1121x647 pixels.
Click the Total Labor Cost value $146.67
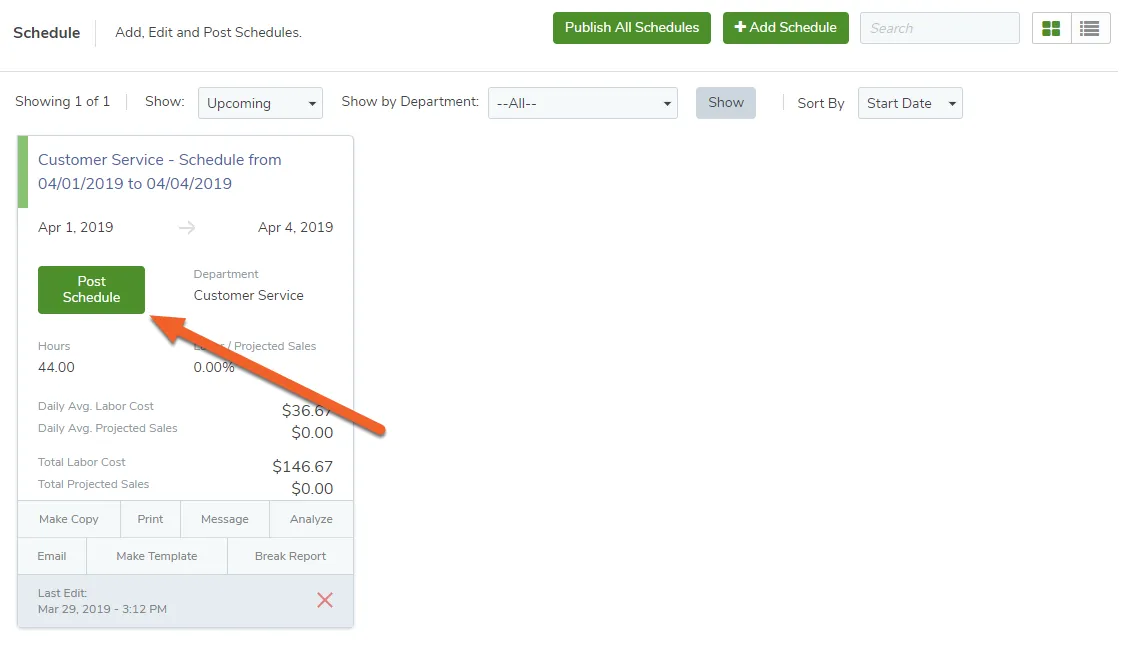[302, 467]
